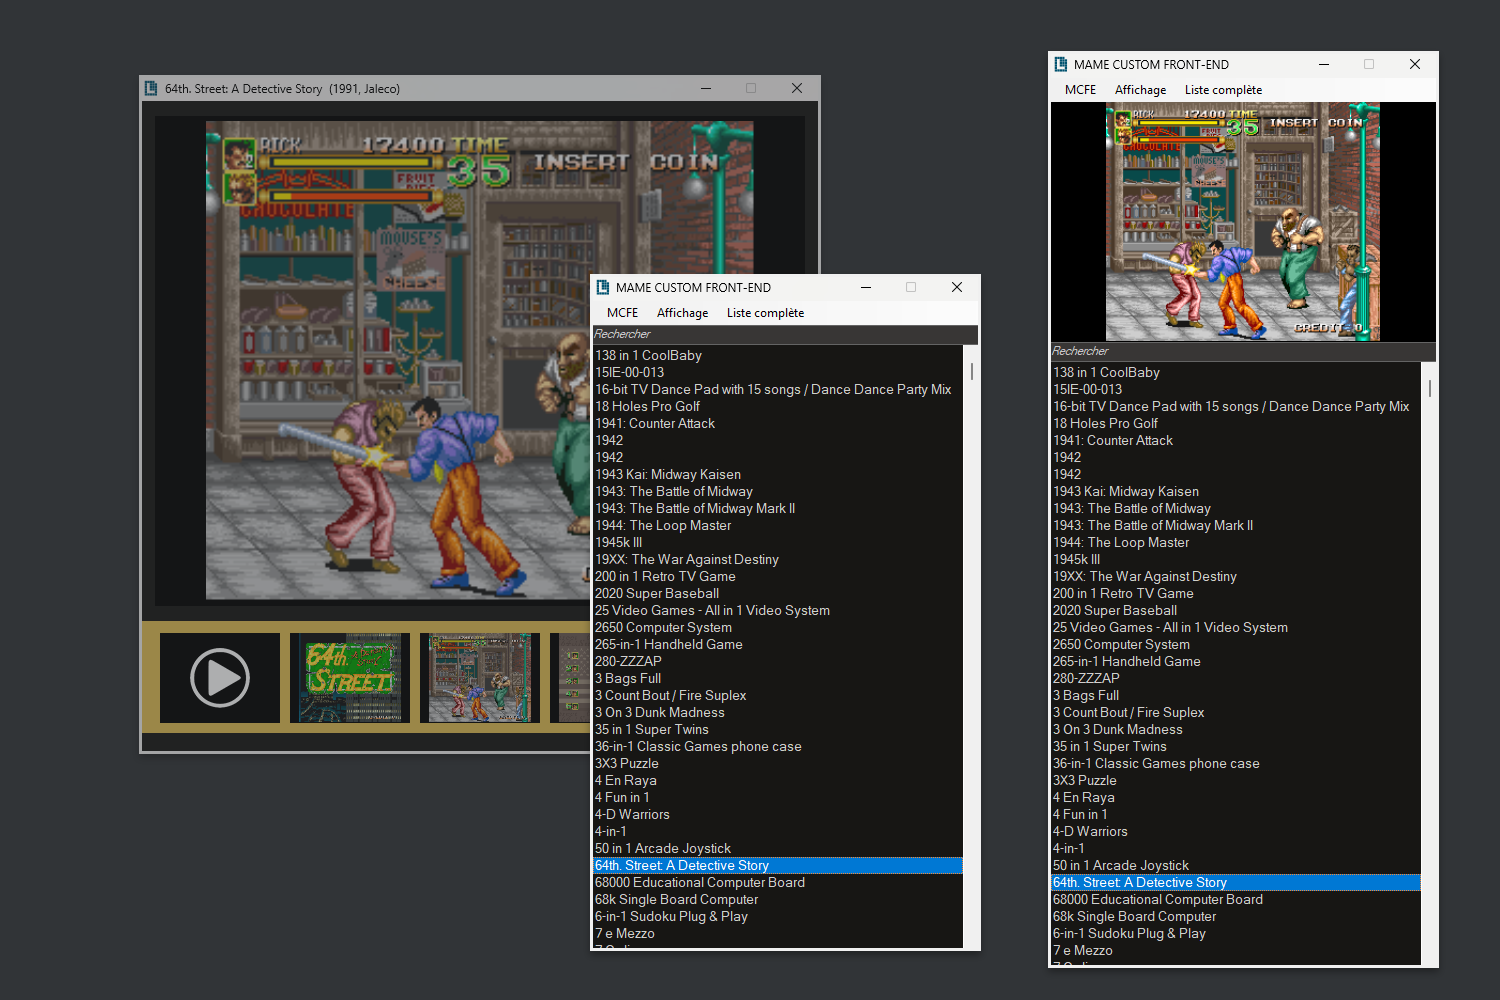Choose "25 Video Games - All in 1 Video System" in right window
Screen dimensions: 1500x1000
click(1235, 627)
